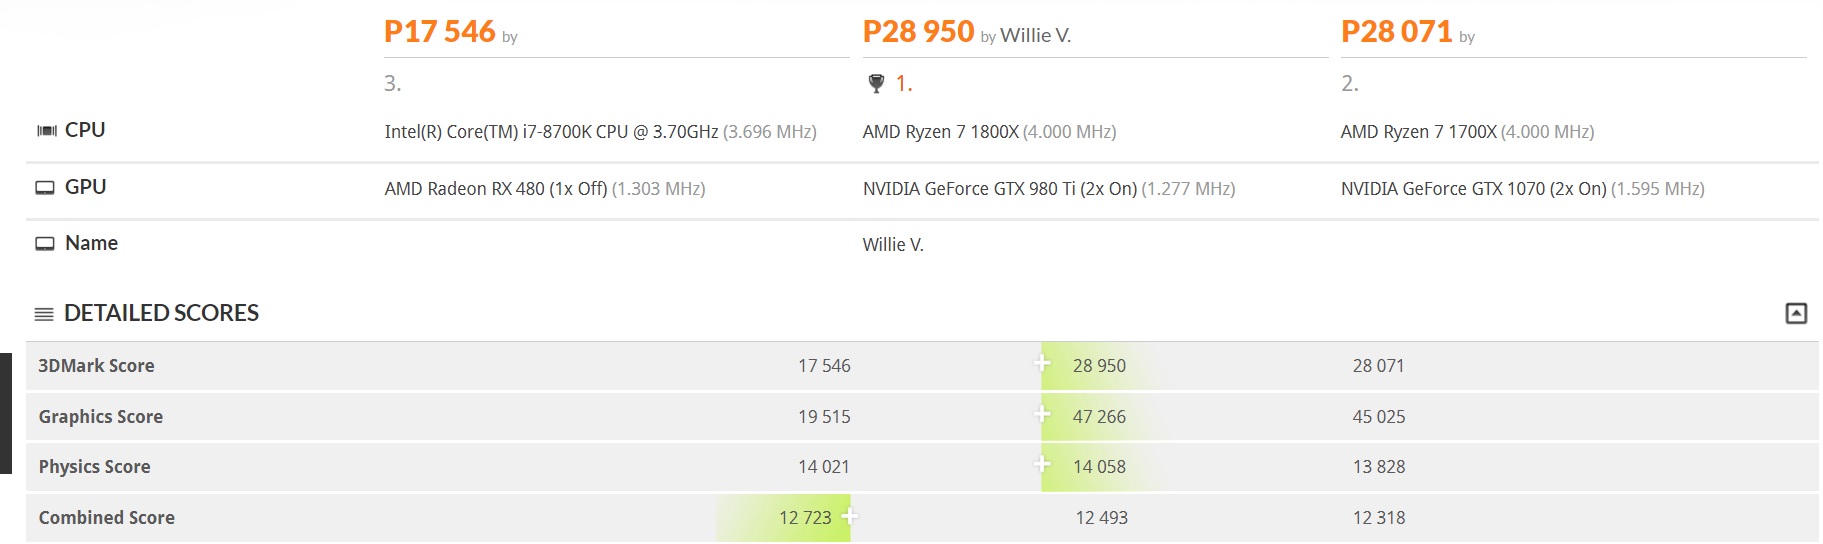This screenshot has height=544, width=1823.
Task: Click the plus icon beside 28 950
Action: click(x=1042, y=363)
